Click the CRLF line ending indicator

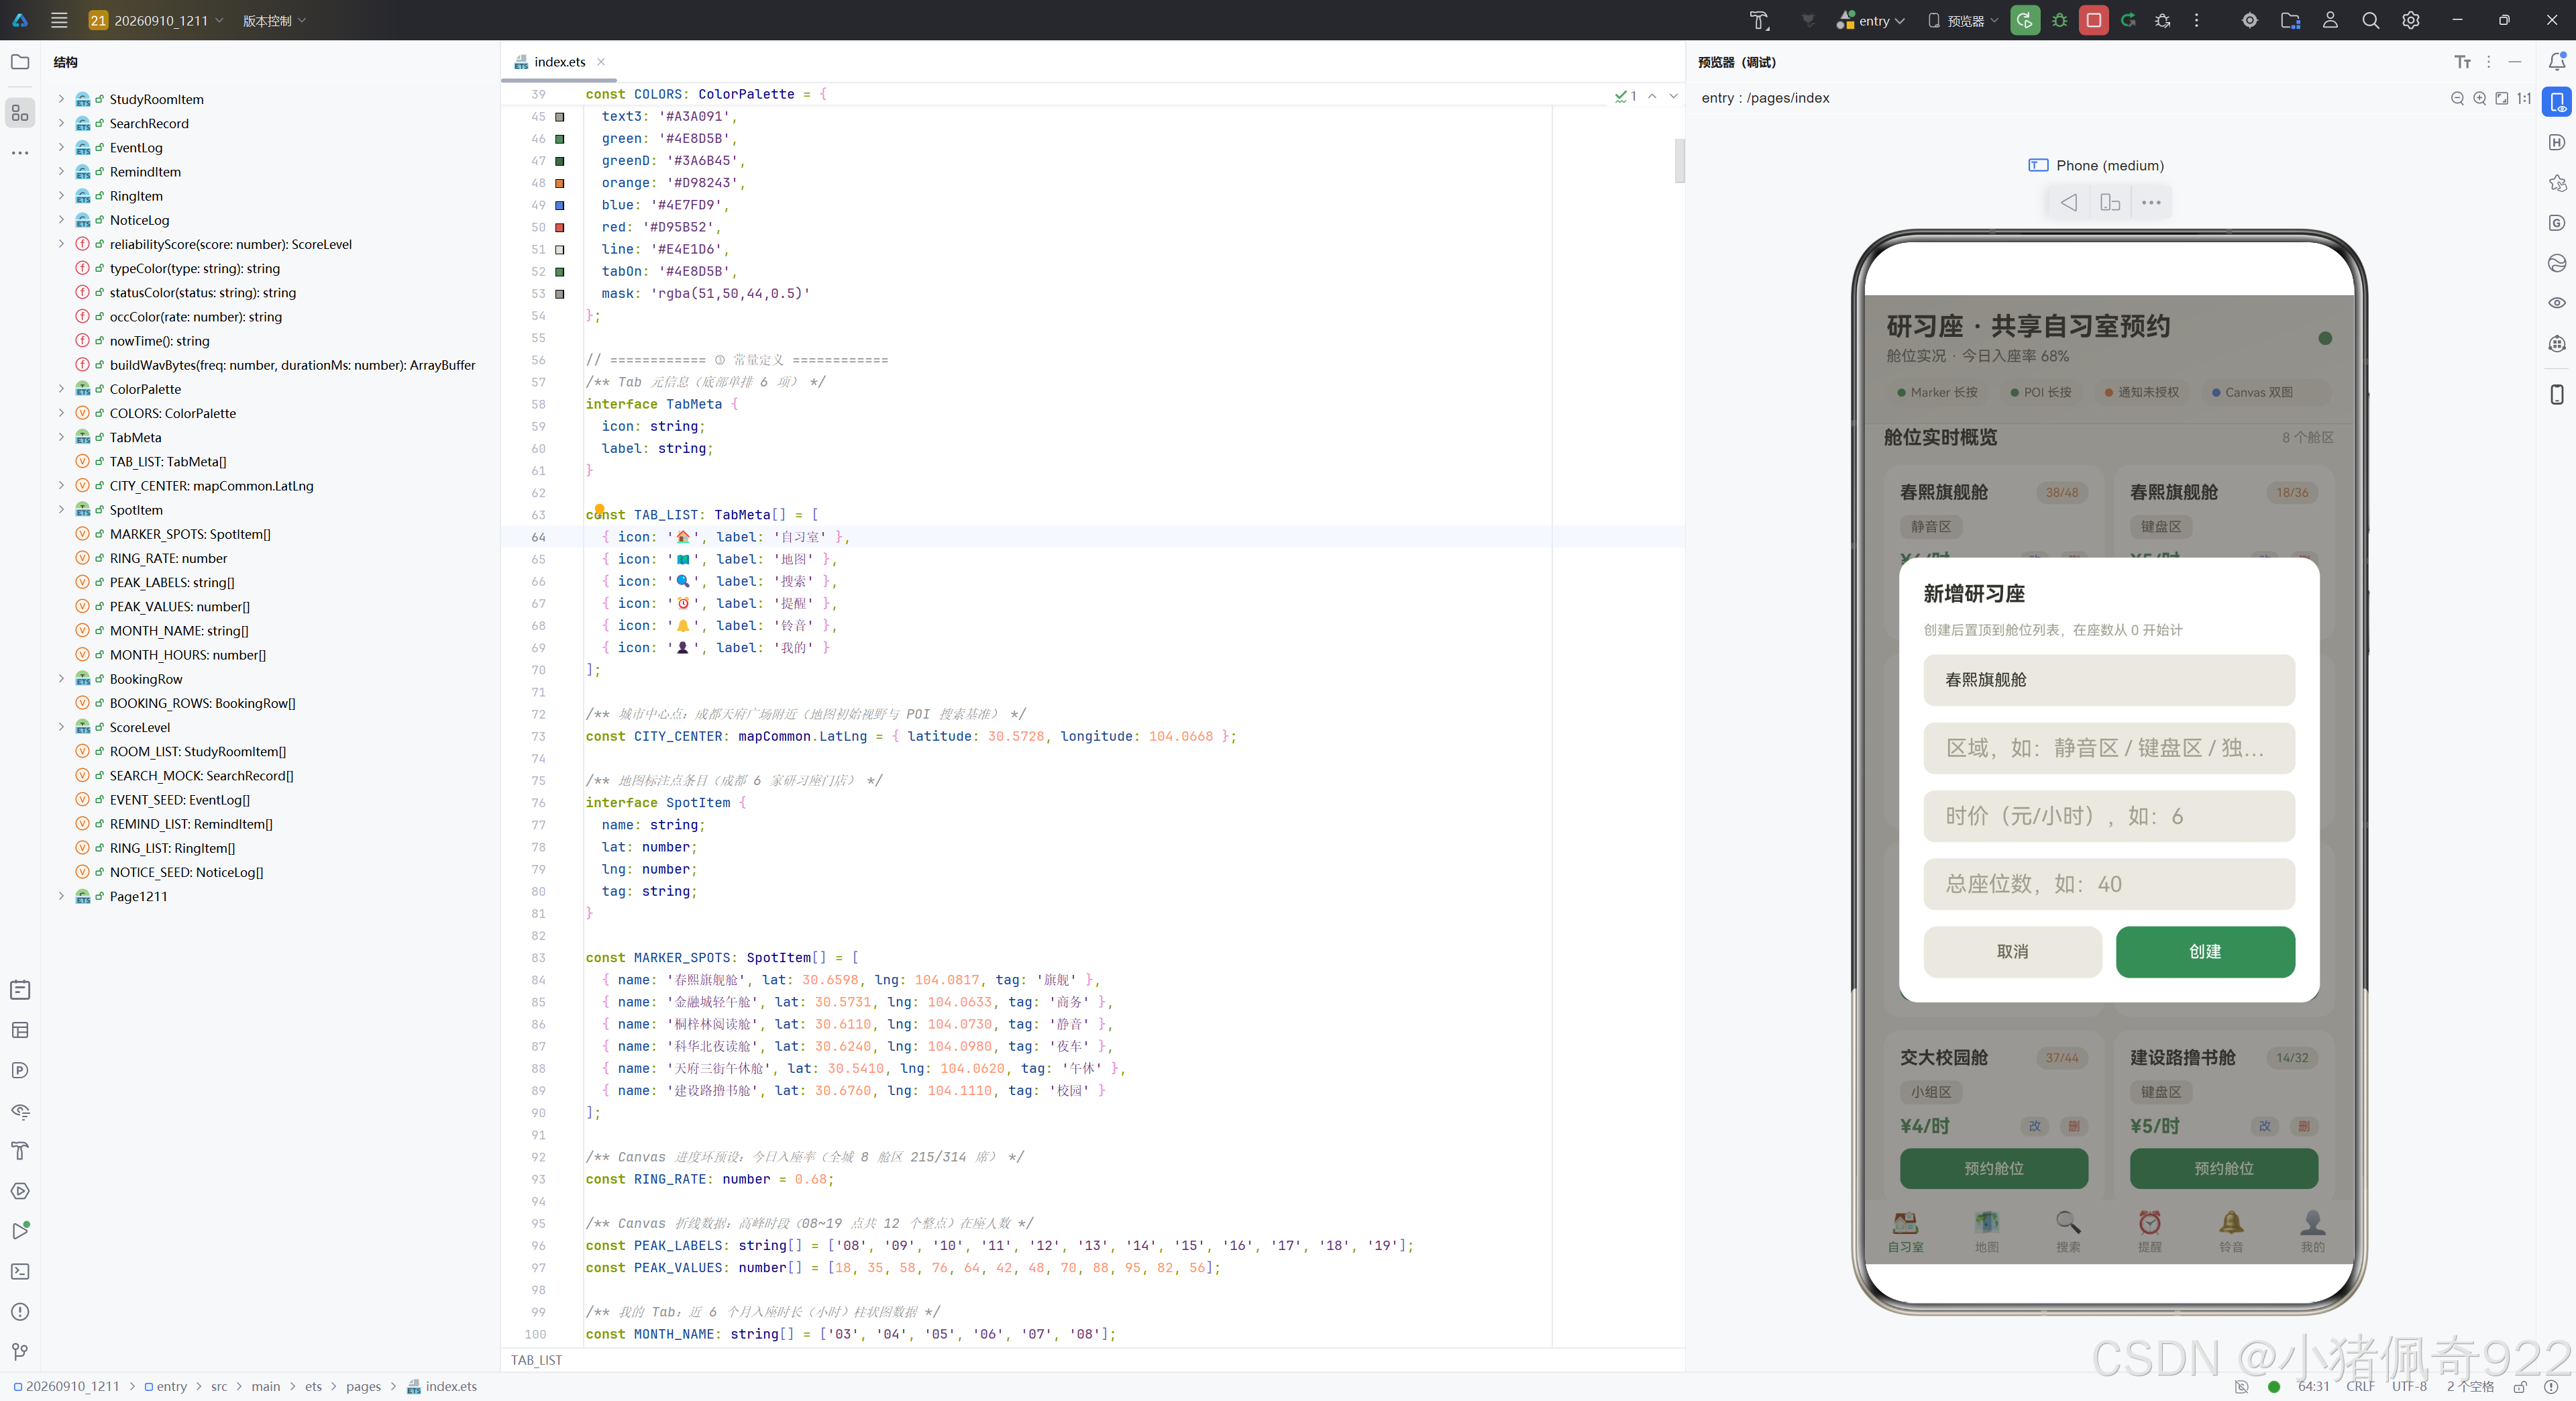click(x=2360, y=1386)
